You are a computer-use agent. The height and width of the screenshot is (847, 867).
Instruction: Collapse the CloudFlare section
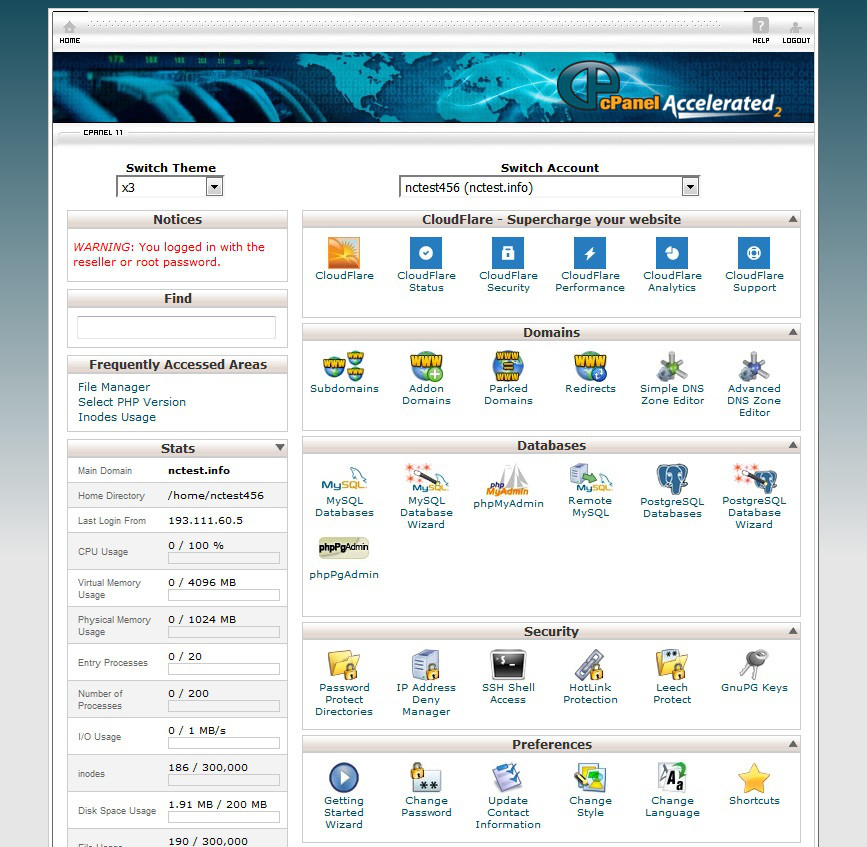[792, 219]
